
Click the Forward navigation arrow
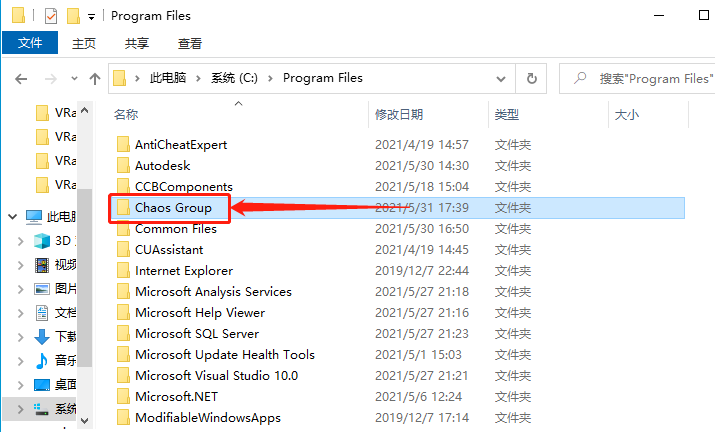[x=51, y=79]
